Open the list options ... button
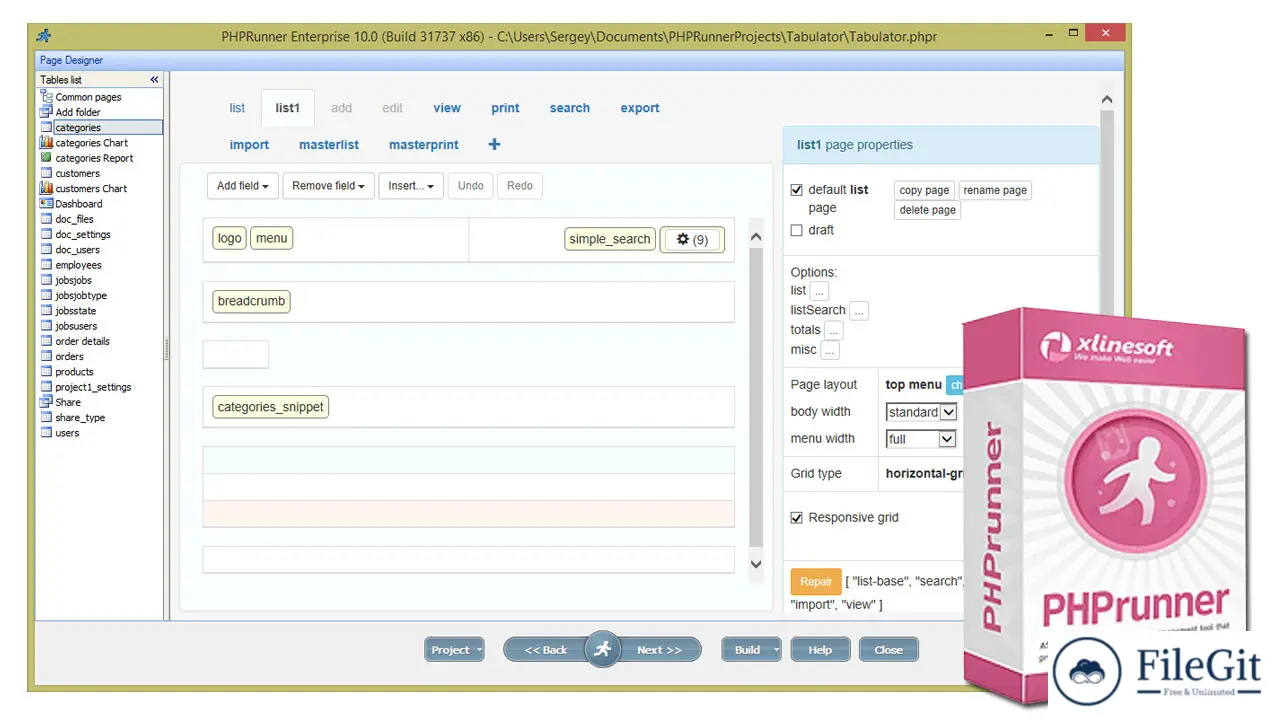 point(820,291)
